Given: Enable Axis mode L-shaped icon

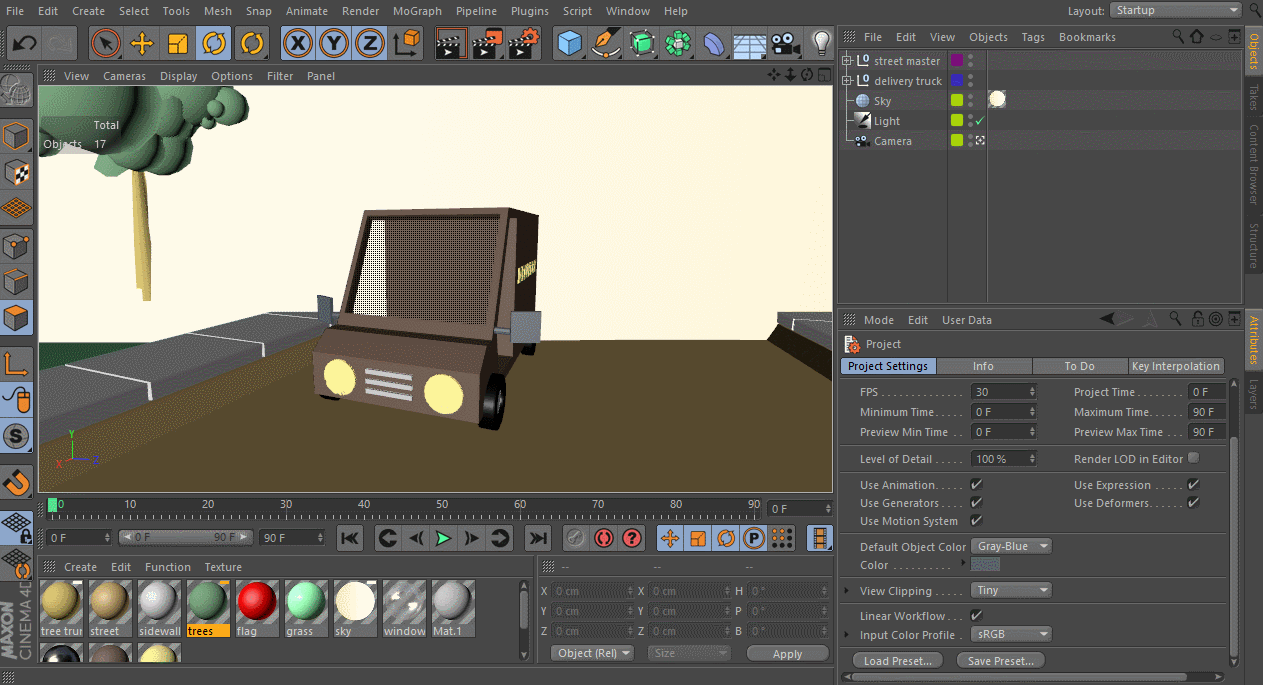Looking at the screenshot, I should [17, 364].
